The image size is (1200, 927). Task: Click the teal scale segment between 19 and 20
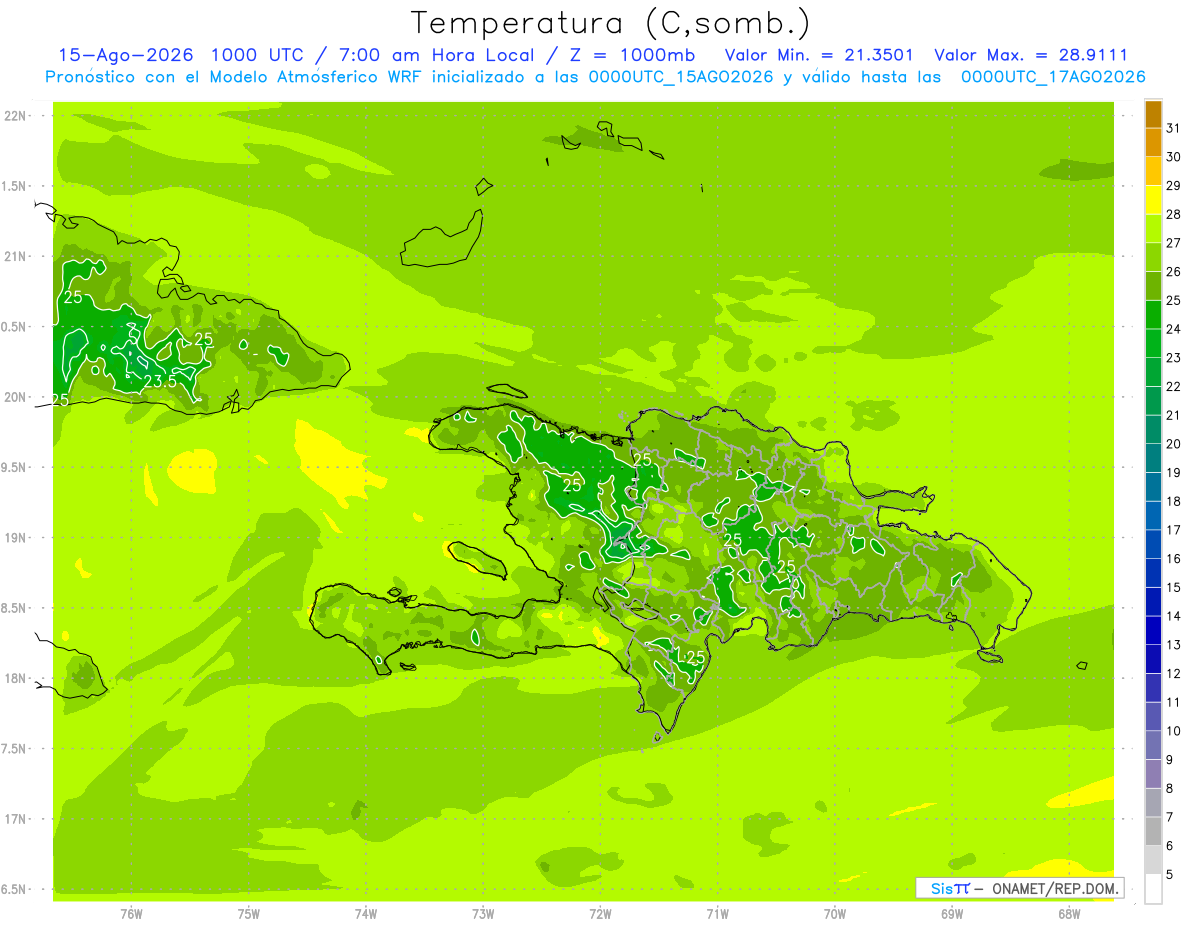(1153, 458)
